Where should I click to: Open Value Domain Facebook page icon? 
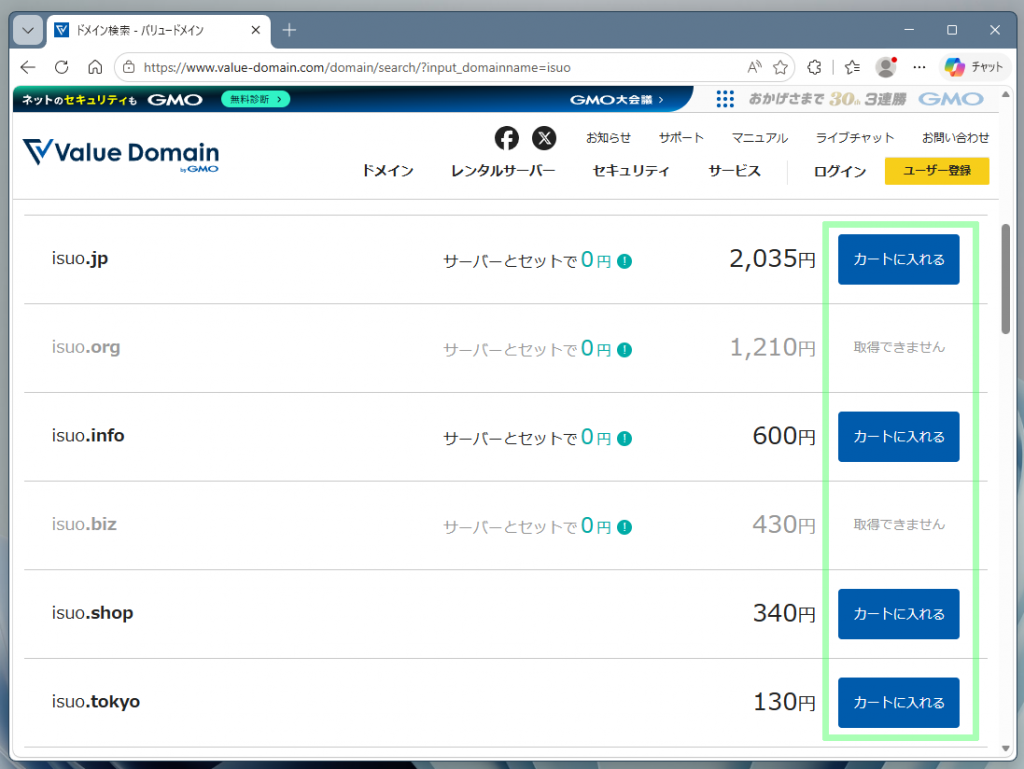[x=506, y=138]
